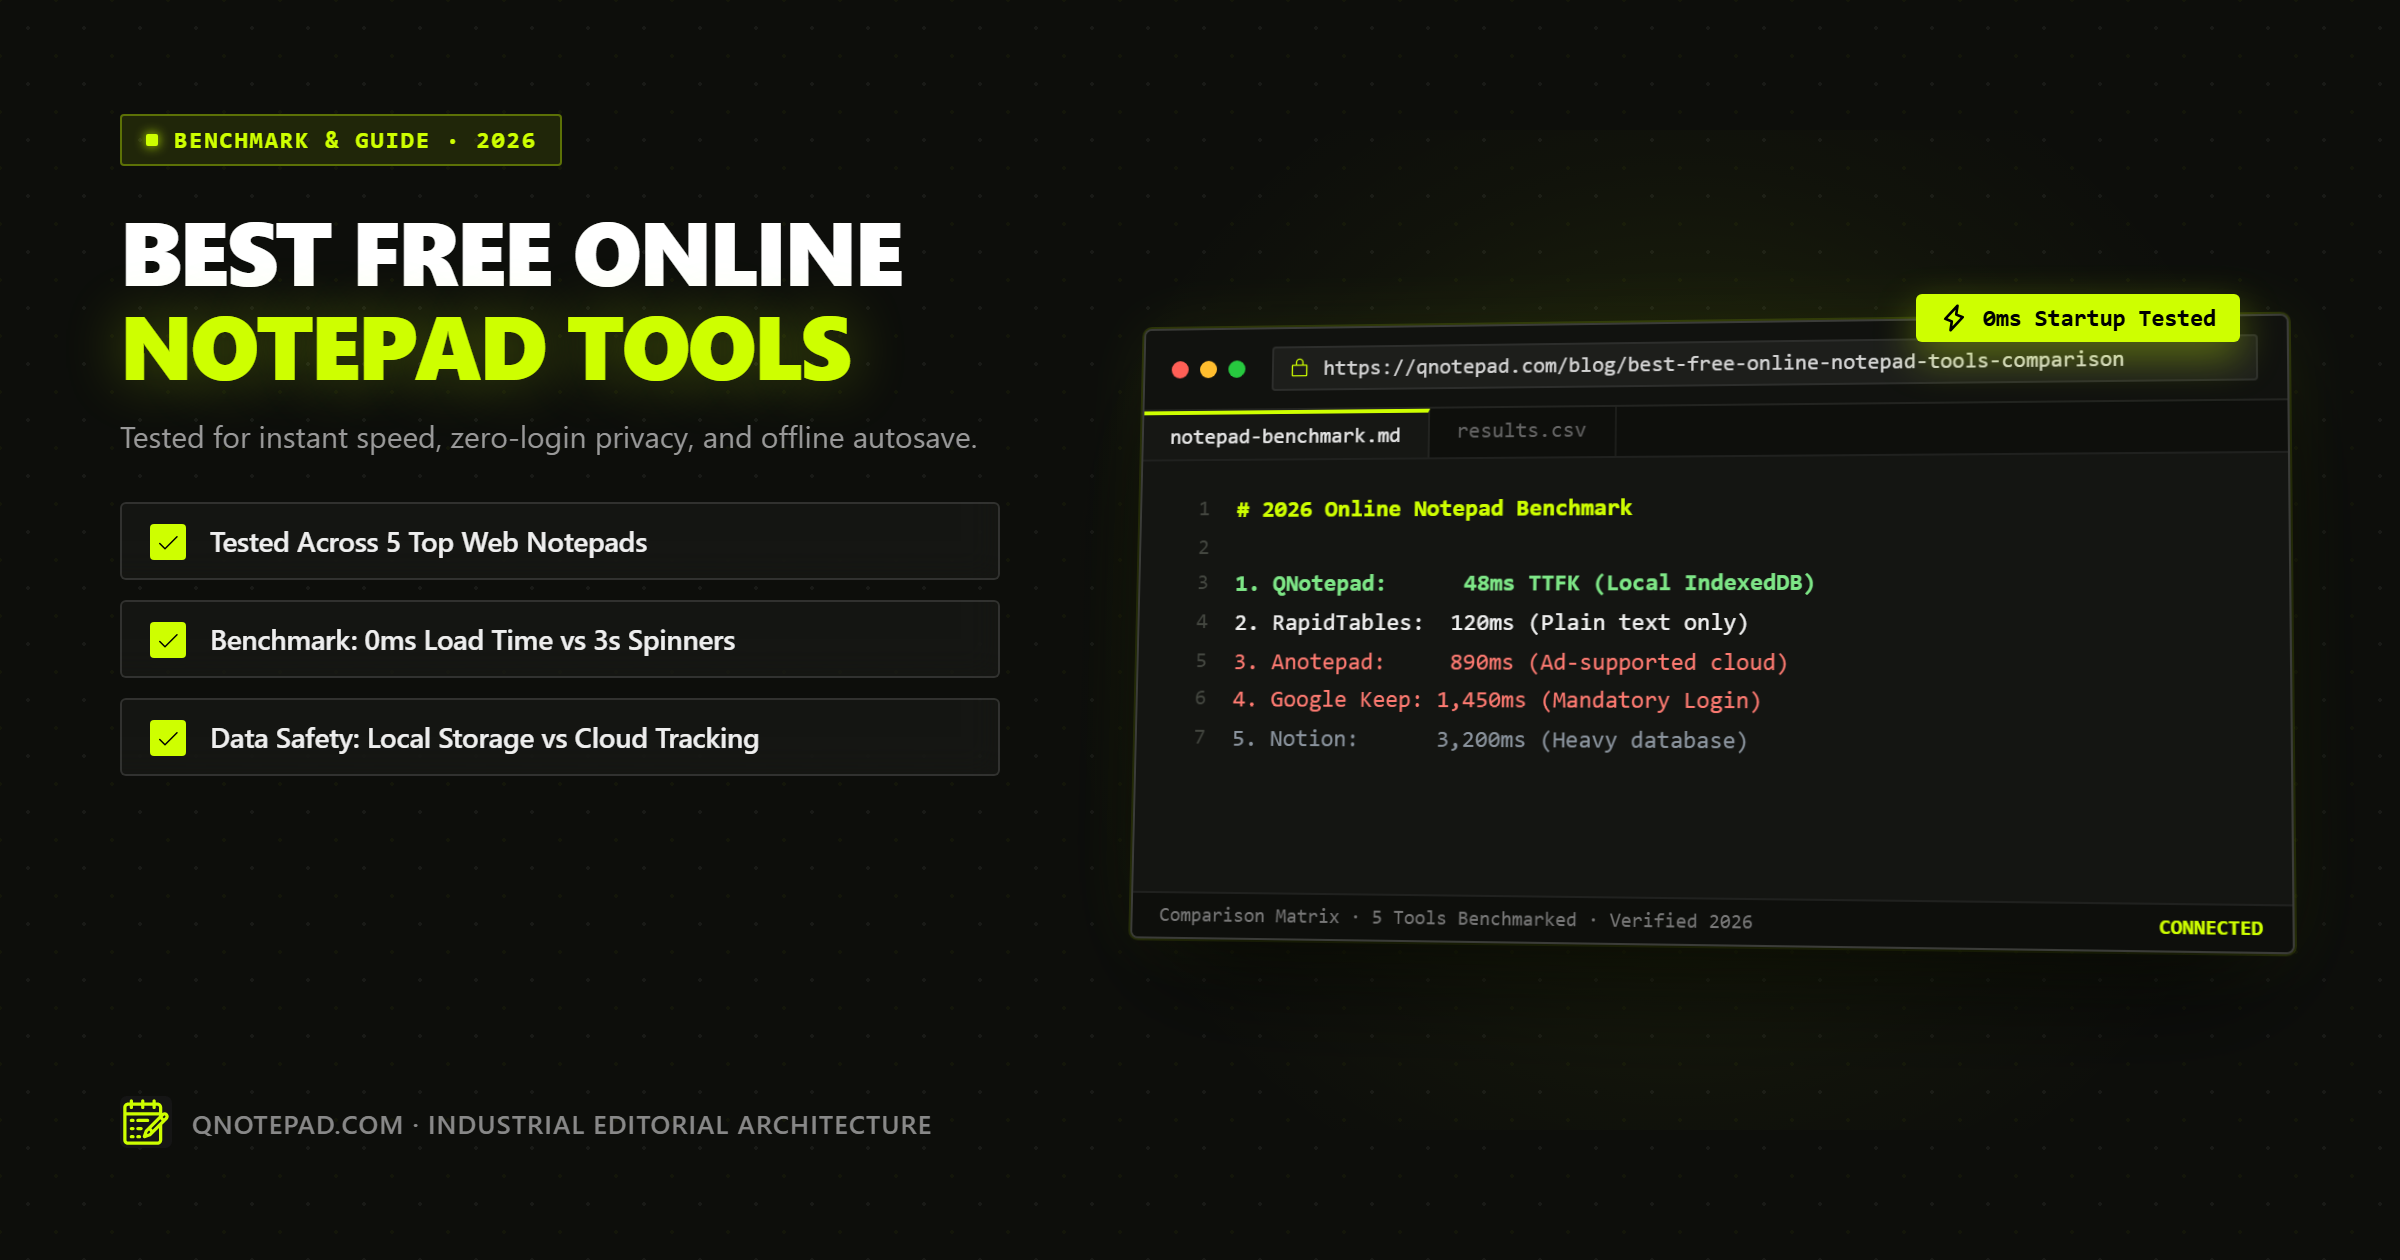2400x1260 pixels.
Task: Click the BENCHMARK & GUIDE · 2026 badge
Action: coord(341,140)
